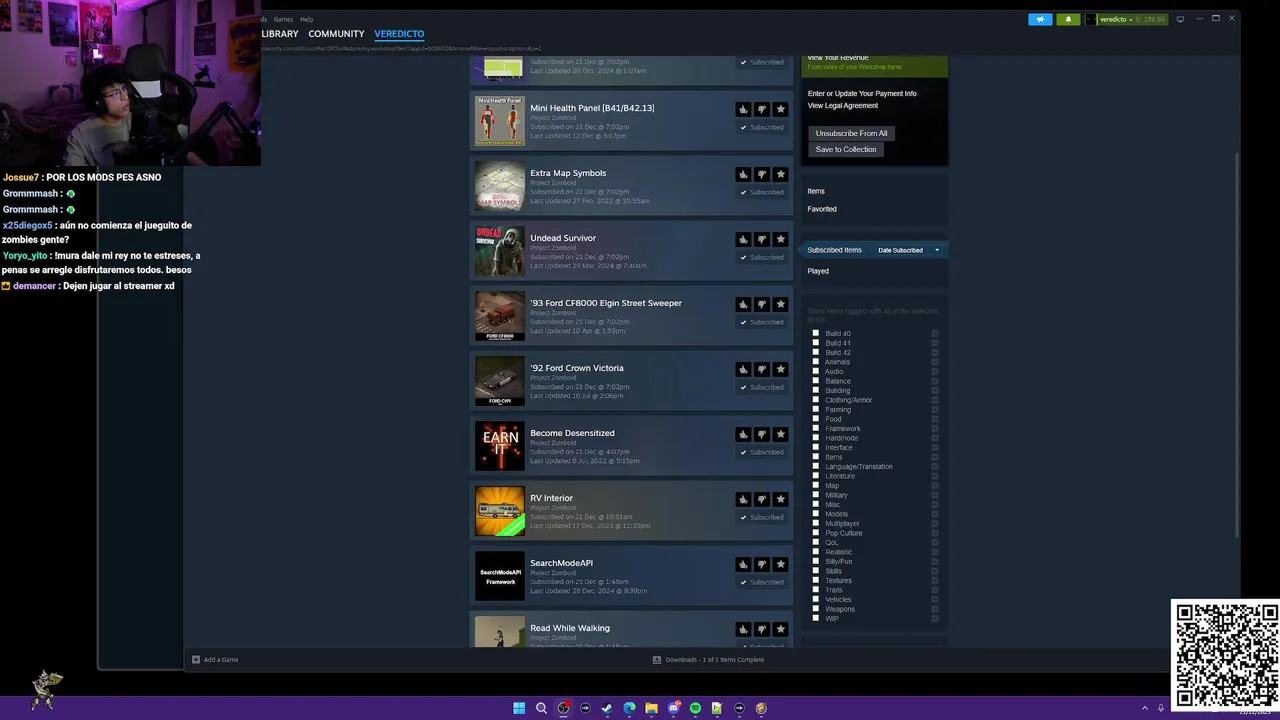Screen dimensions: 1280x720
Task: Check the Build 41 tag filter
Action: pyautogui.click(x=816, y=343)
